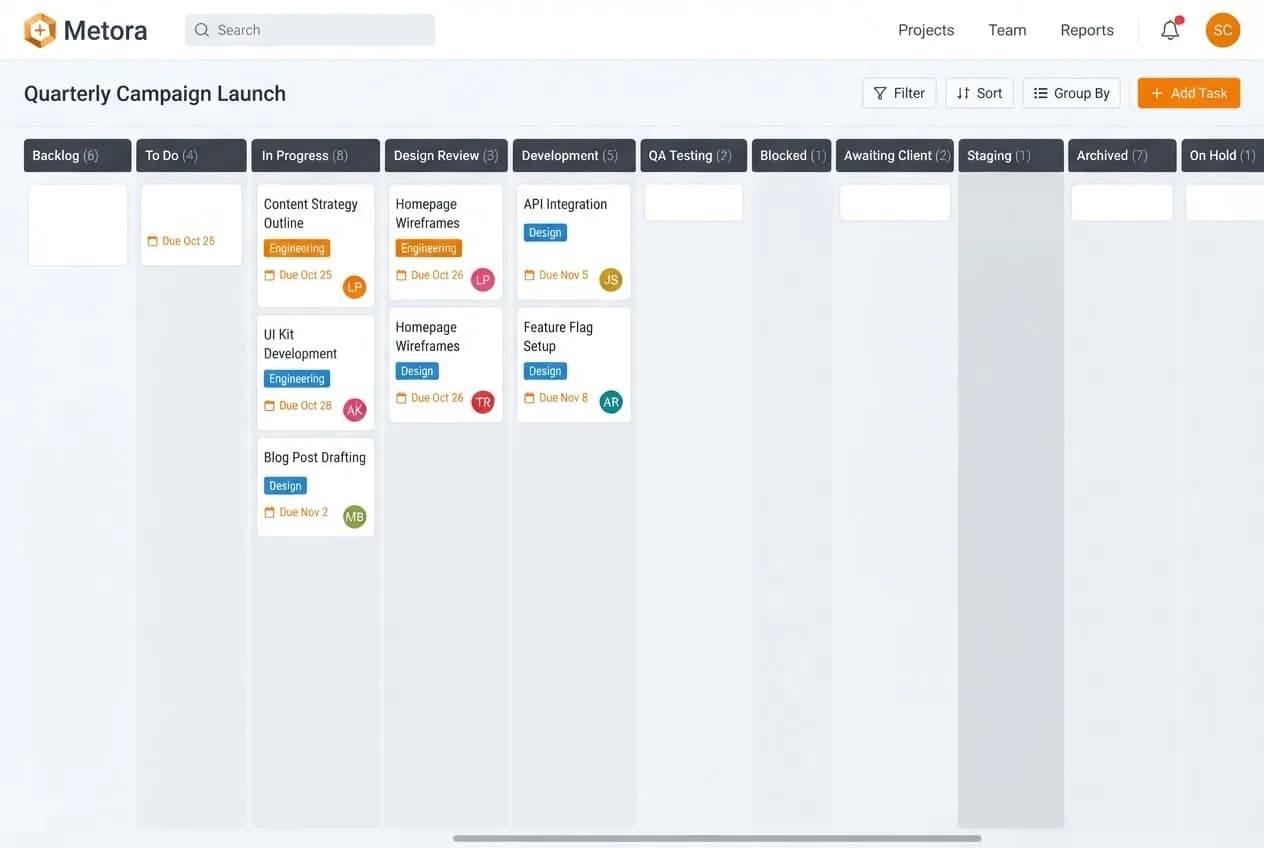Click inside the Search field
Image resolution: width=1264 pixels, height=848 pixels.
[x=310, y=30]
